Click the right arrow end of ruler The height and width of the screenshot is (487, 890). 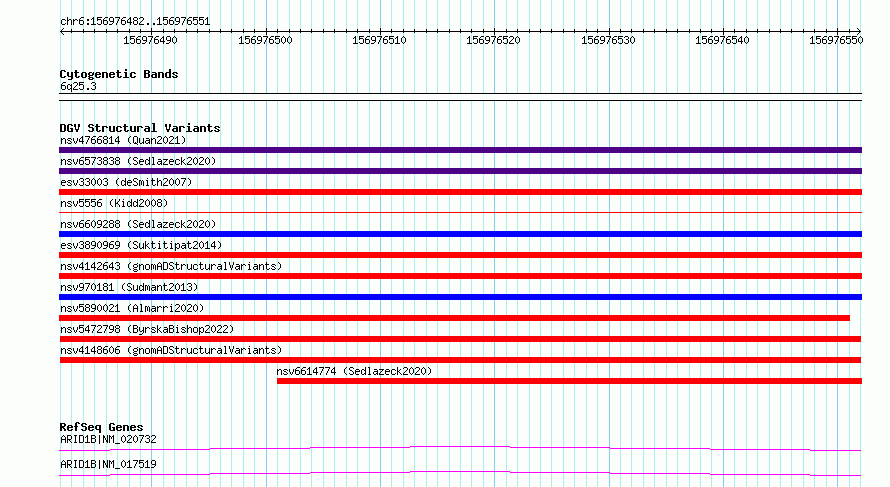click(859, 31)
